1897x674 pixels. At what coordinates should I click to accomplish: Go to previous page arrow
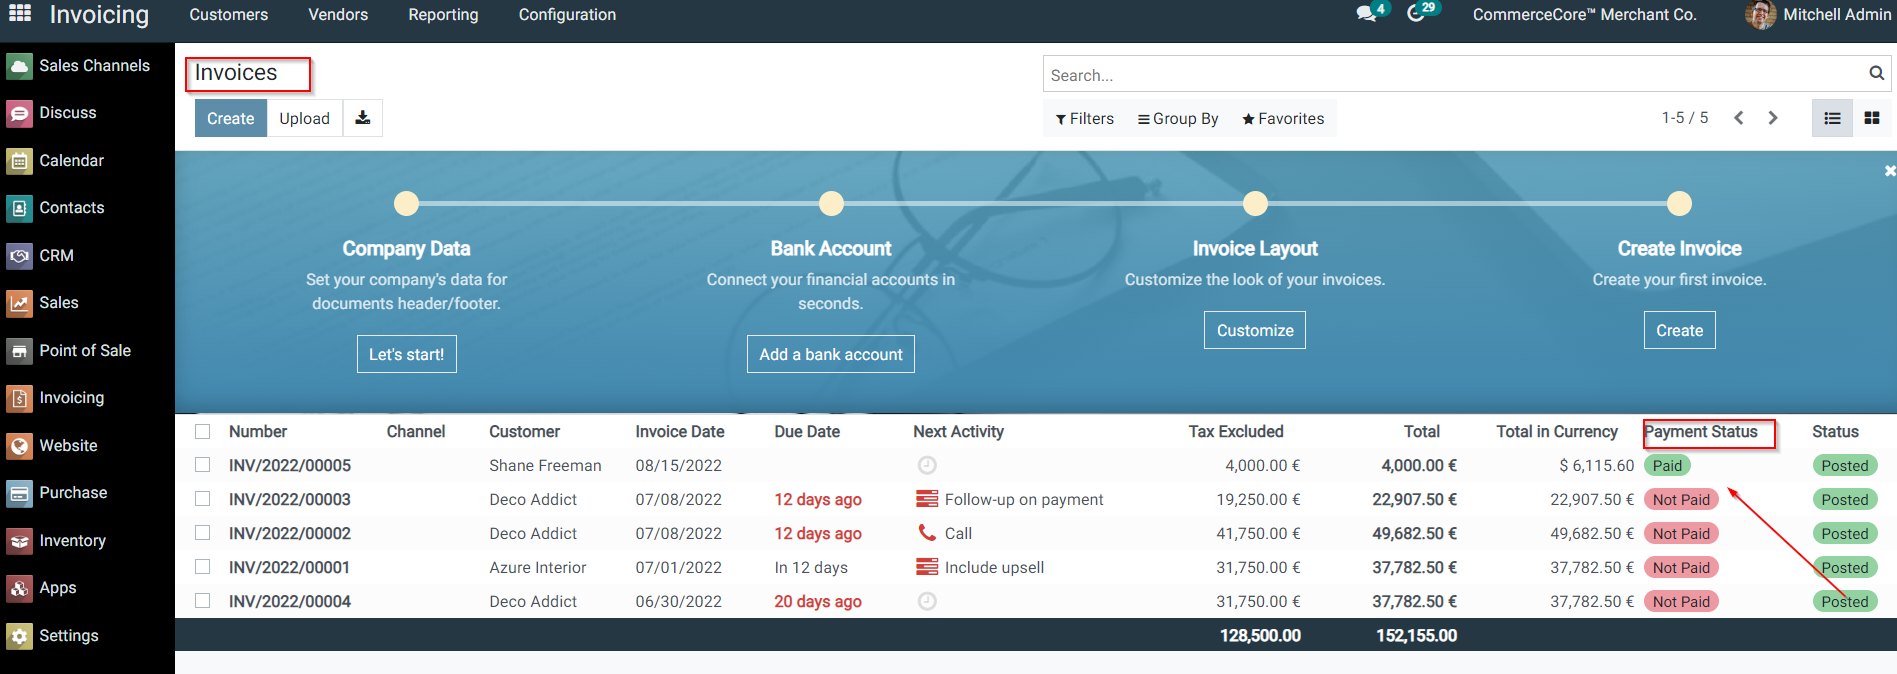1739,118
